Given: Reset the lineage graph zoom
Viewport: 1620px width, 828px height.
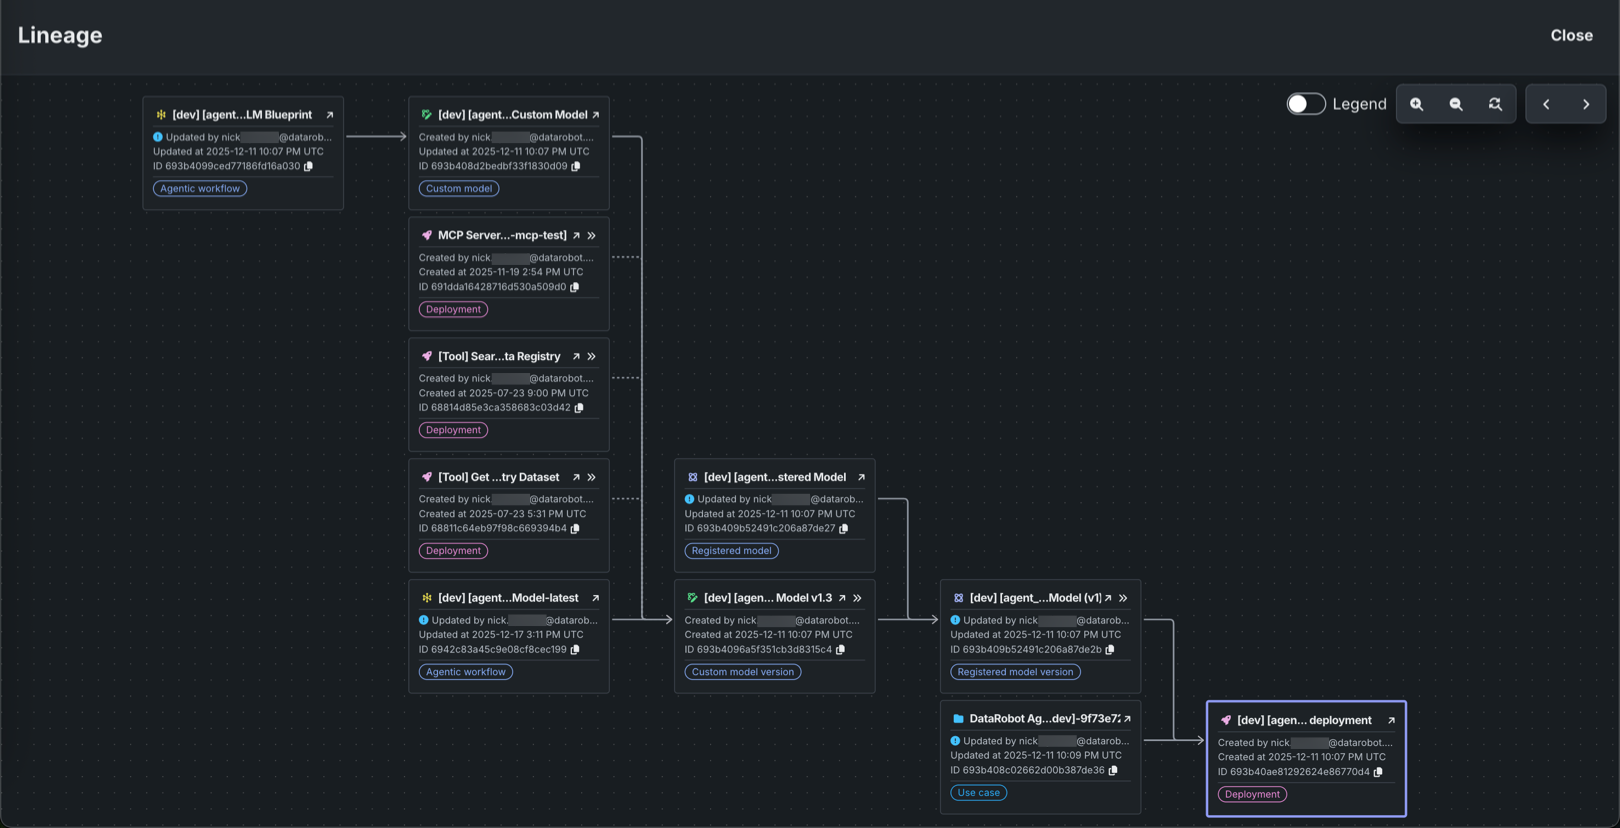Looking at the screenshot, I should click(x=1495, y=104).
